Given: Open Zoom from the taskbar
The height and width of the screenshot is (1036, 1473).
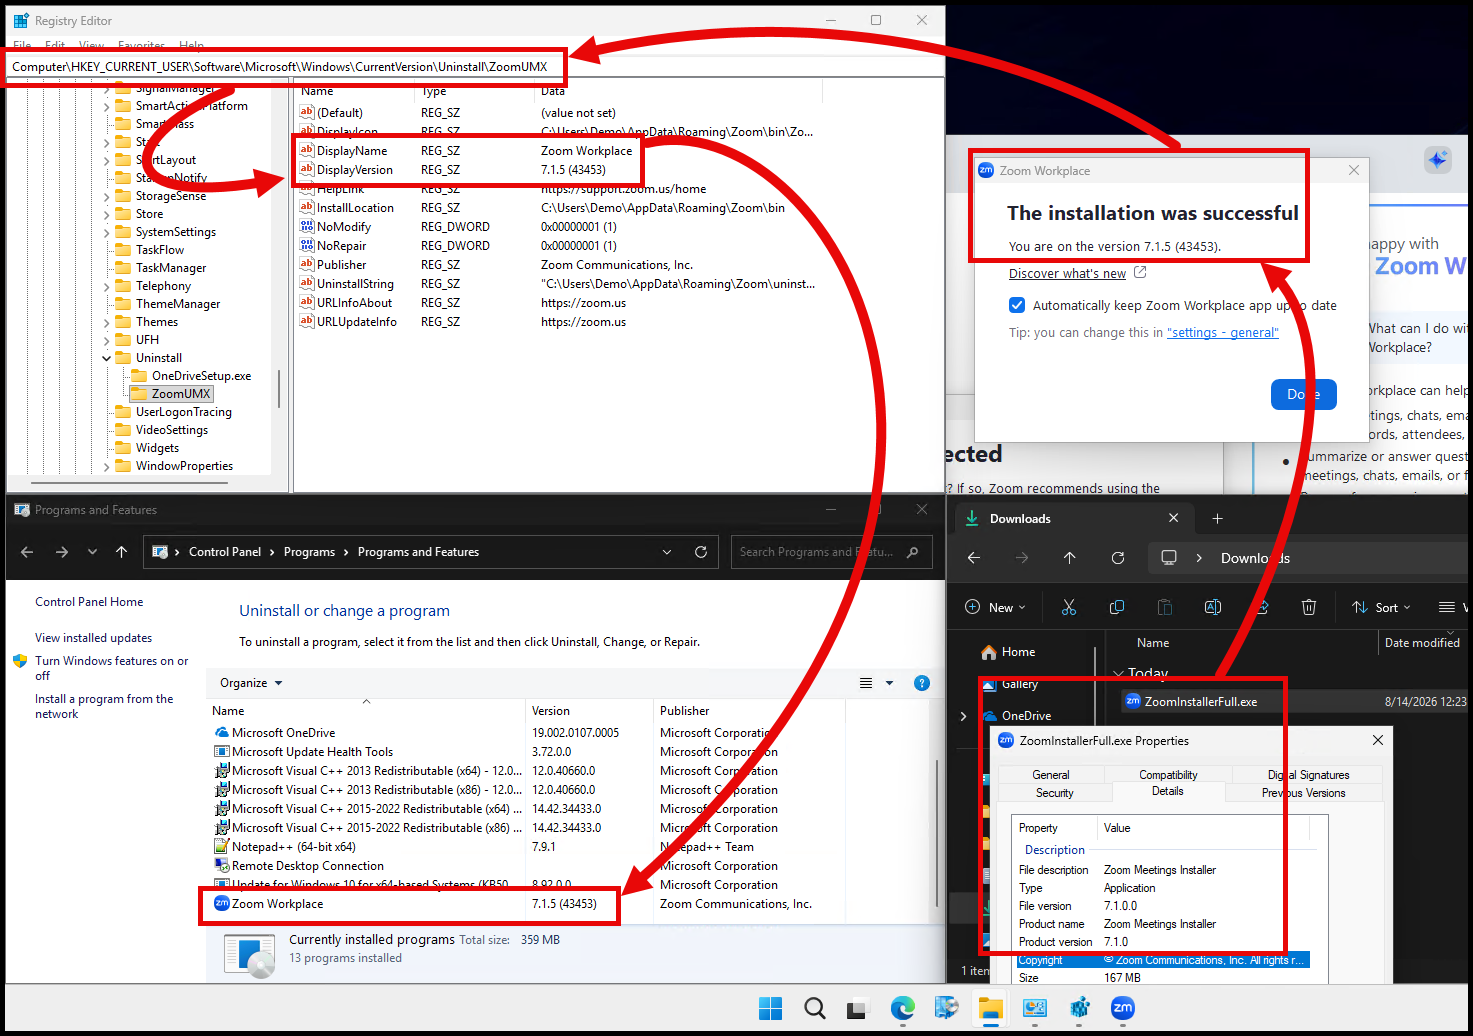Looking at the screenshot, I should [x=1123, y=1008].
